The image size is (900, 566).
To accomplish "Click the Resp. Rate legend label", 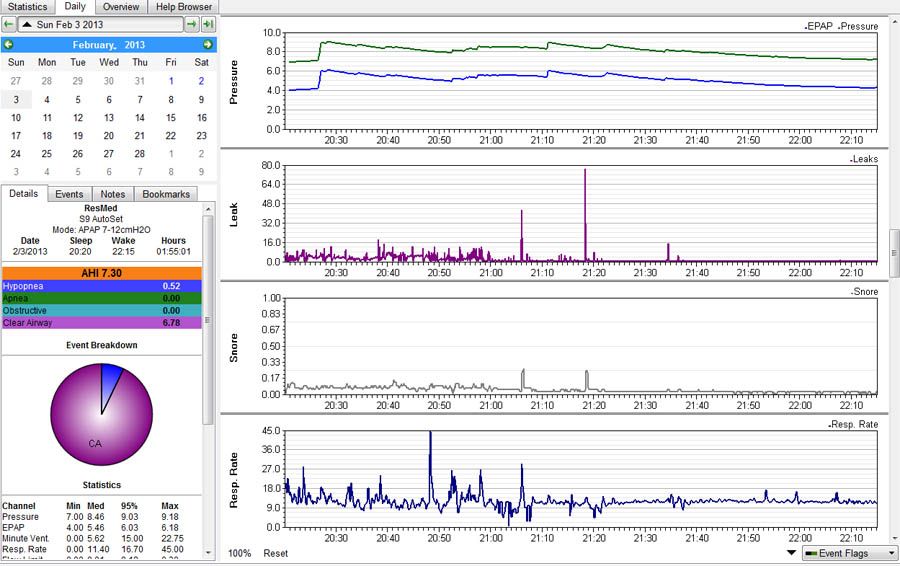I will (854, 424).
